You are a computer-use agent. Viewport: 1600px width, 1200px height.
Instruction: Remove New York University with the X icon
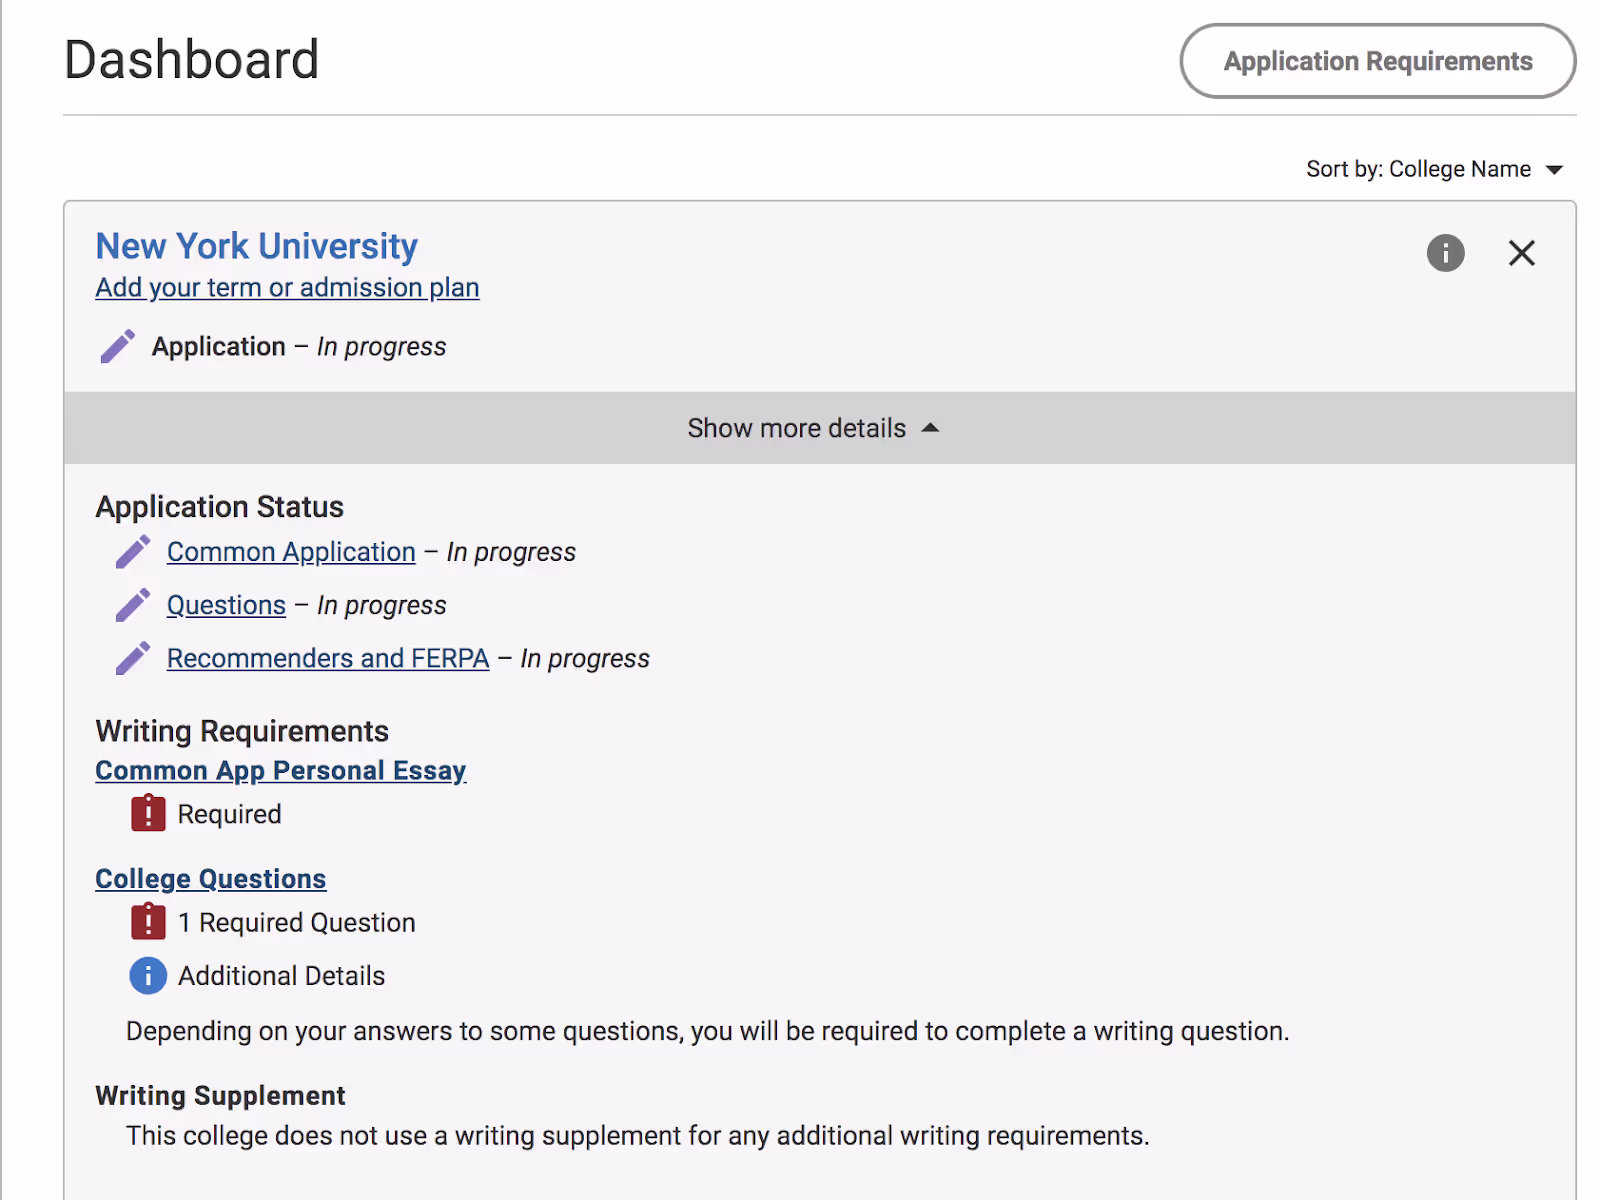(1521, 253)
